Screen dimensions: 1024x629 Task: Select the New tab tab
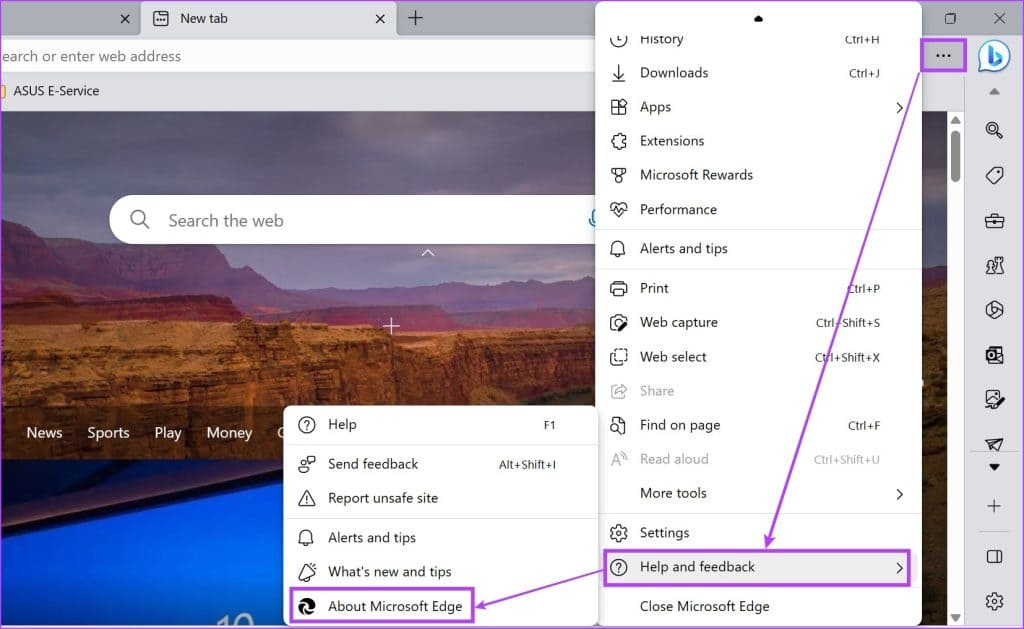268,19
